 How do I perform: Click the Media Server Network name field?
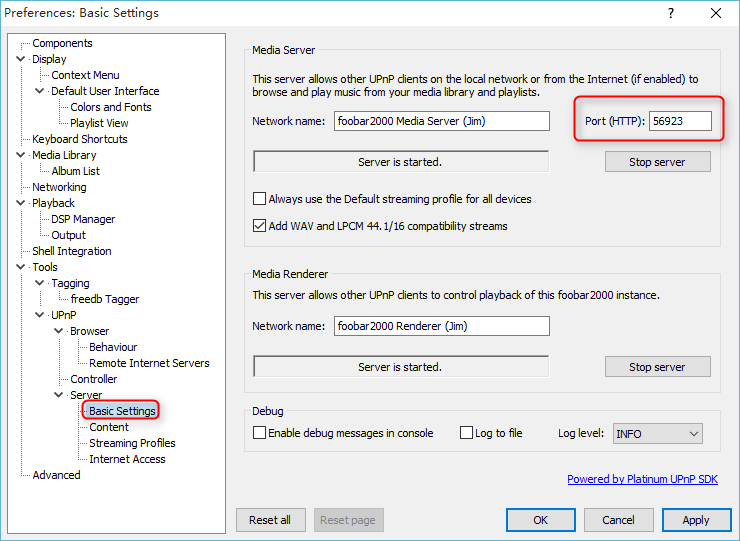click(442, 121)
